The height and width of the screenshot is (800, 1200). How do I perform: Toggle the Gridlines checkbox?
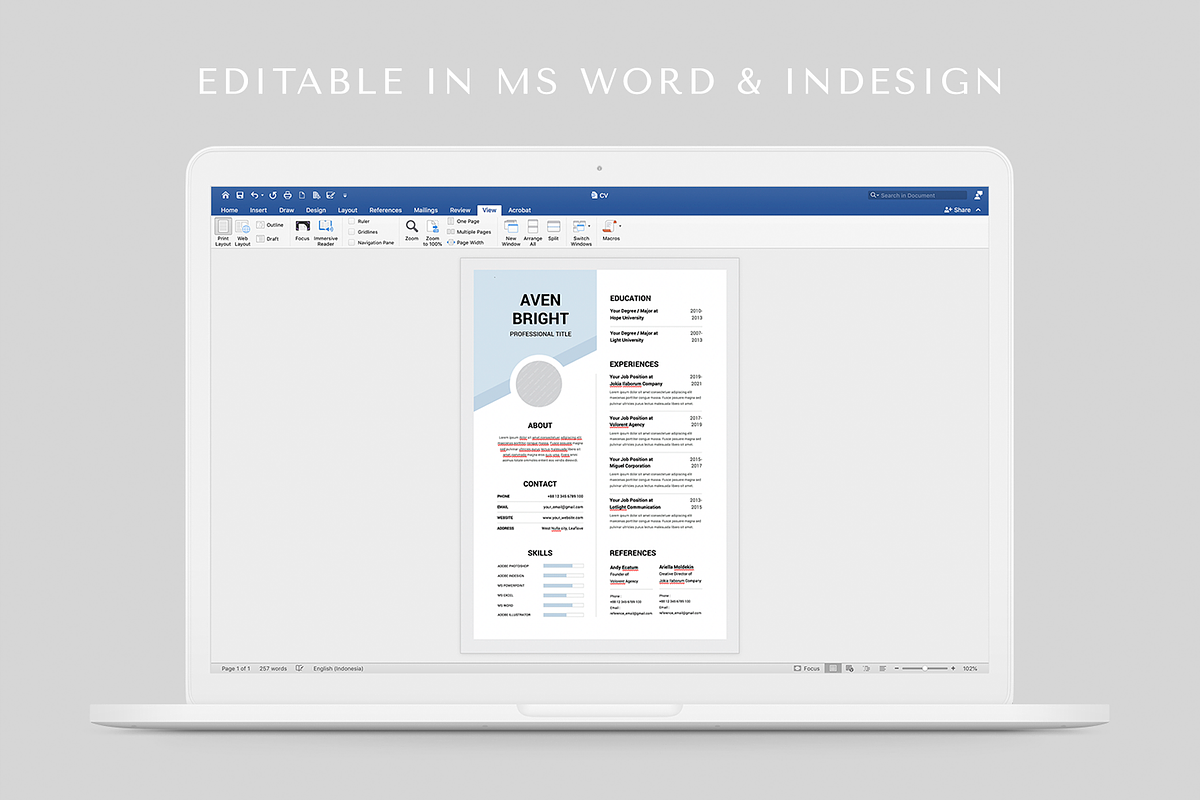pyautogui.click(x=352, y=232)
